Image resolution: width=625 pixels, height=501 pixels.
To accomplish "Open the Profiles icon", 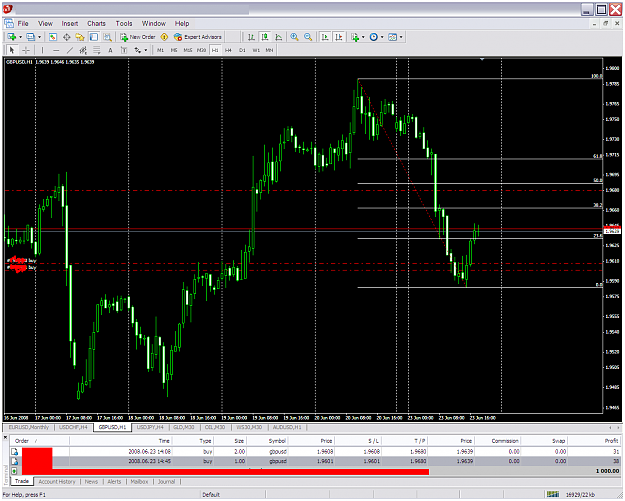I will coord(30,37).
